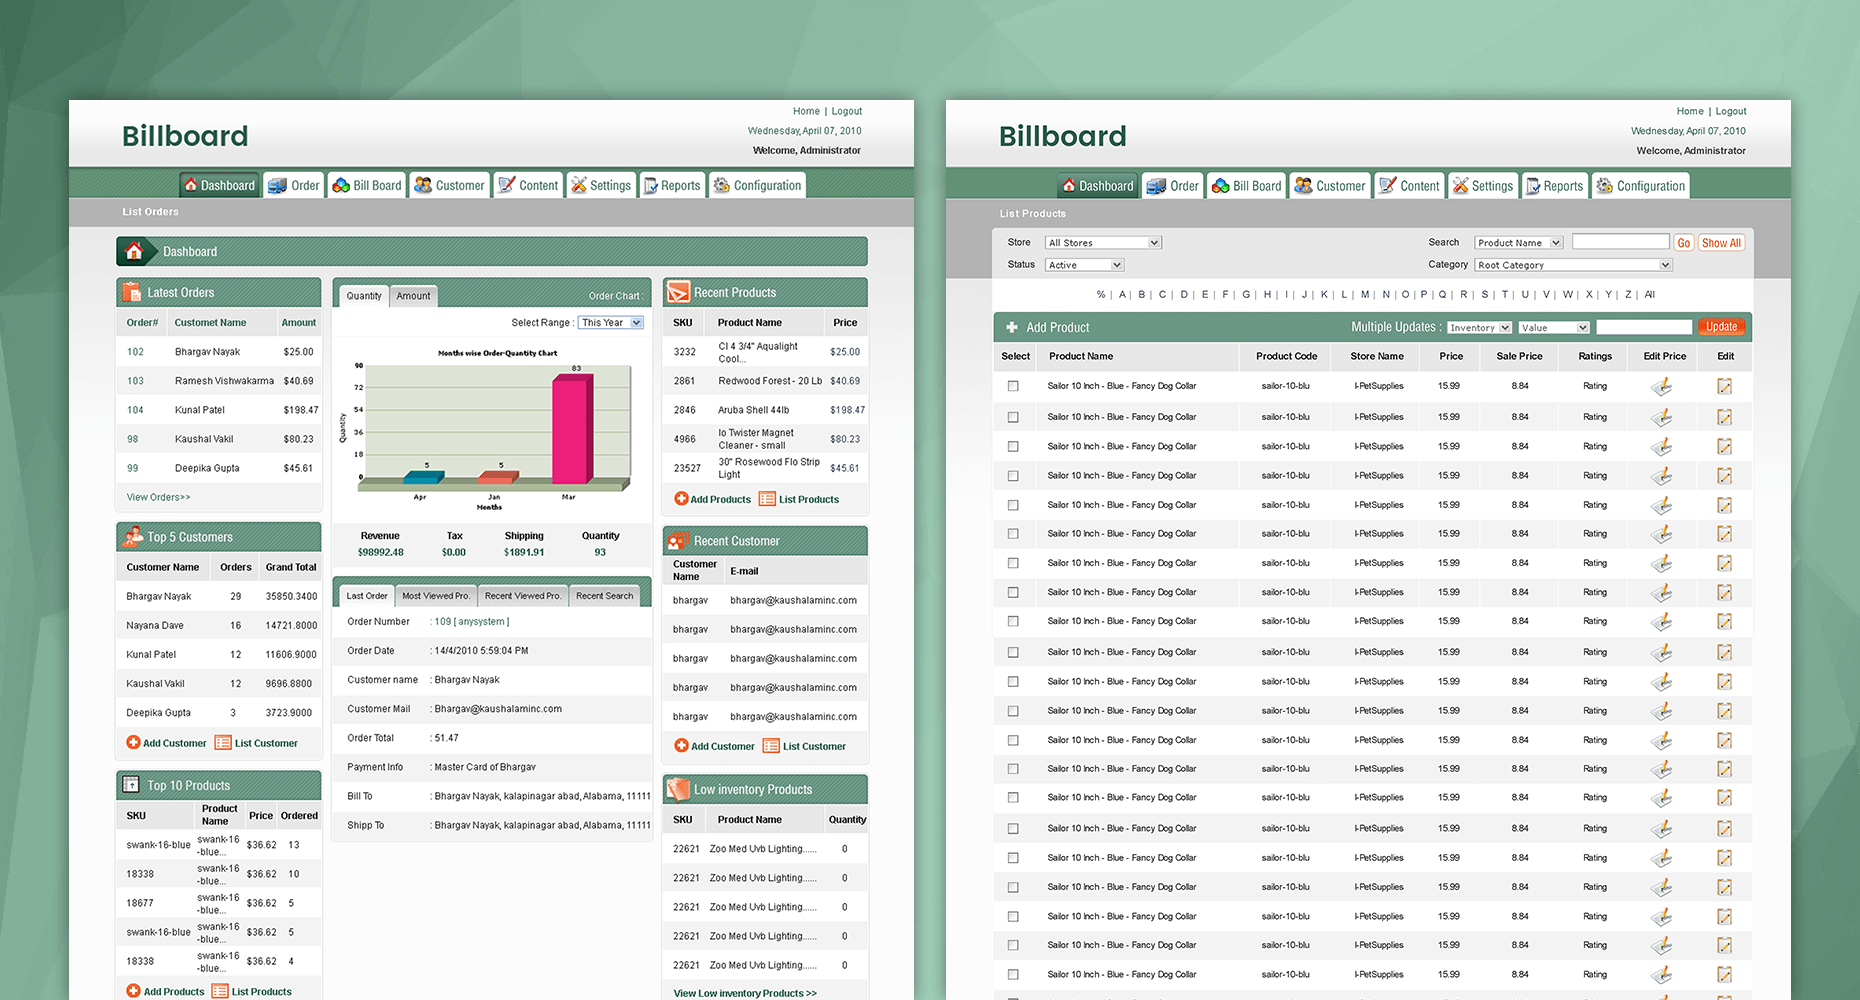The image size is (1860, 1000).
Task: Open Order tab in left Billboard window
Action: click(293, 185)
